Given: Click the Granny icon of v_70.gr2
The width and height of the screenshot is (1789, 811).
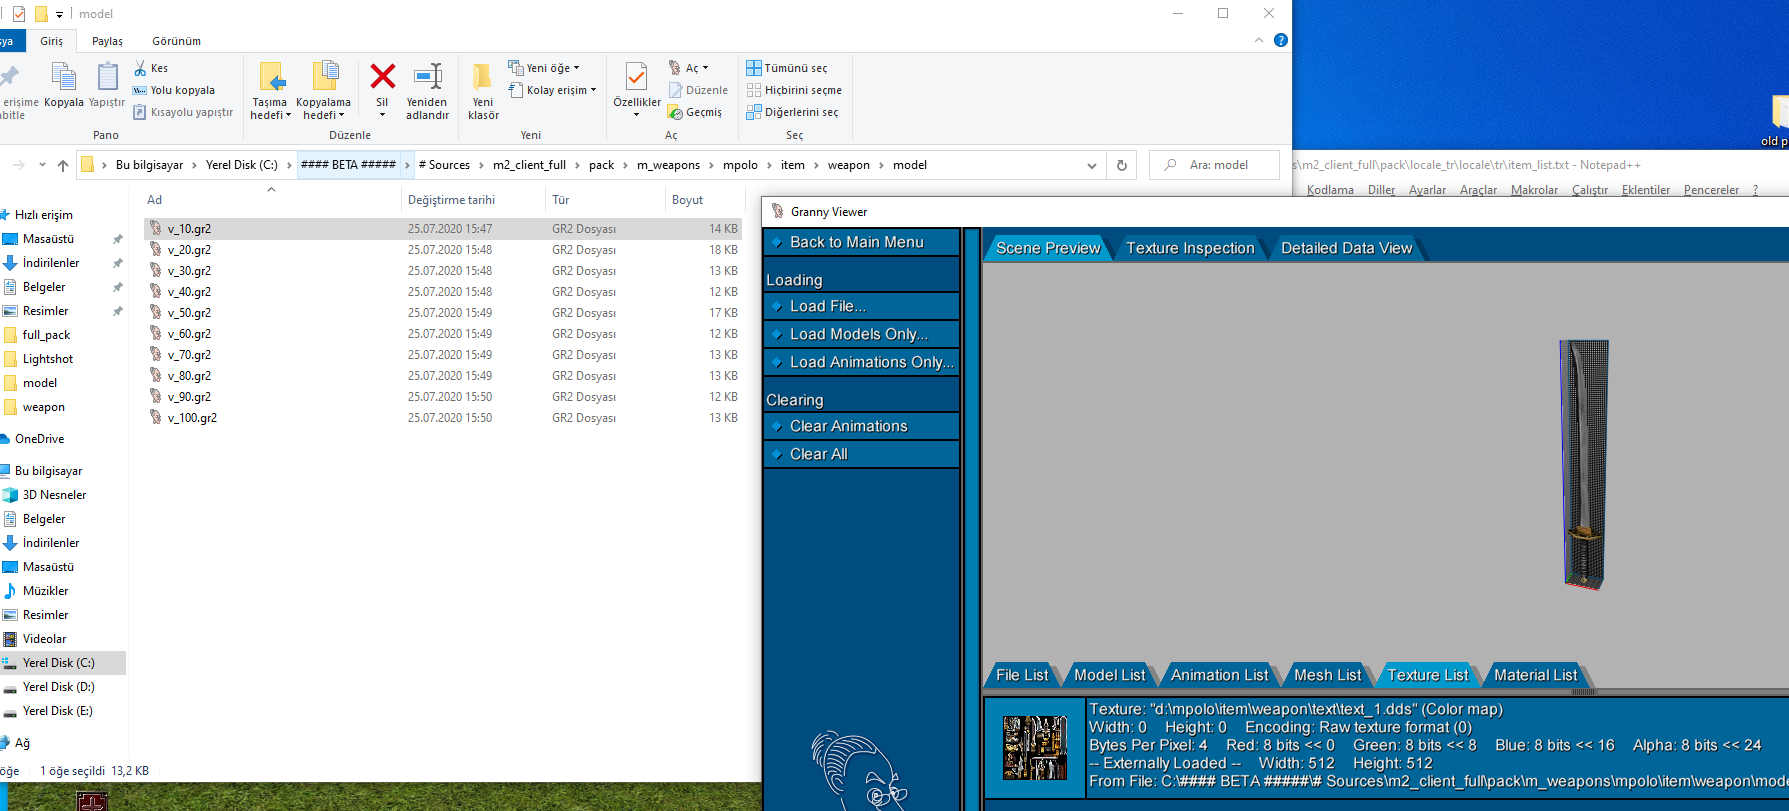Looking at the screenshot, I should [155, 354].
